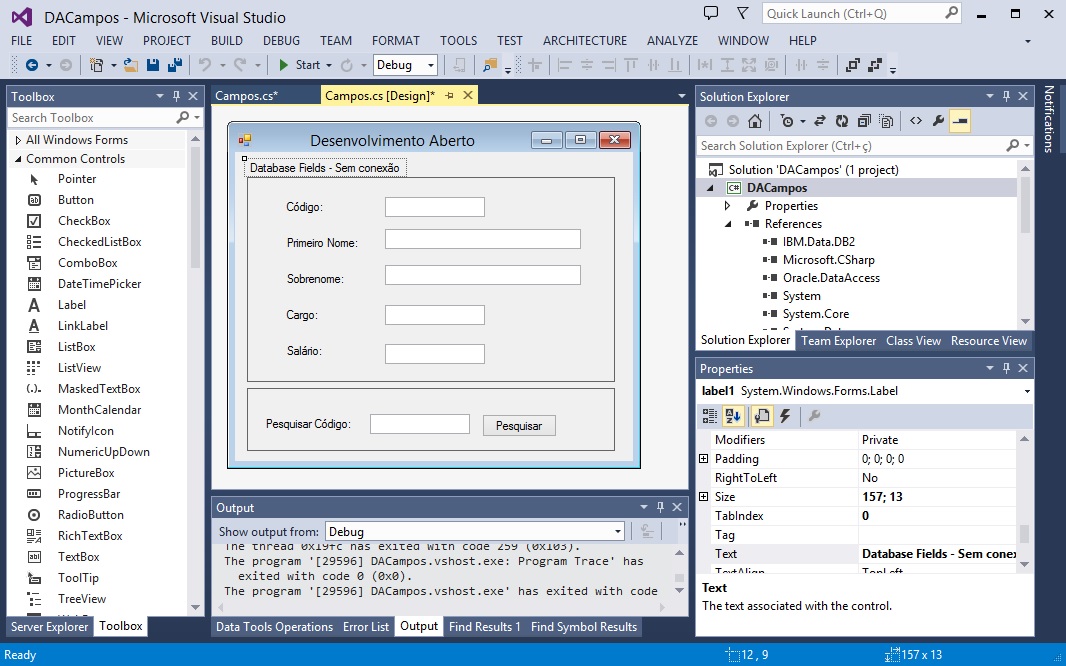
Task: Click the Primeiro Nome text box
Action: pos(482,239)
